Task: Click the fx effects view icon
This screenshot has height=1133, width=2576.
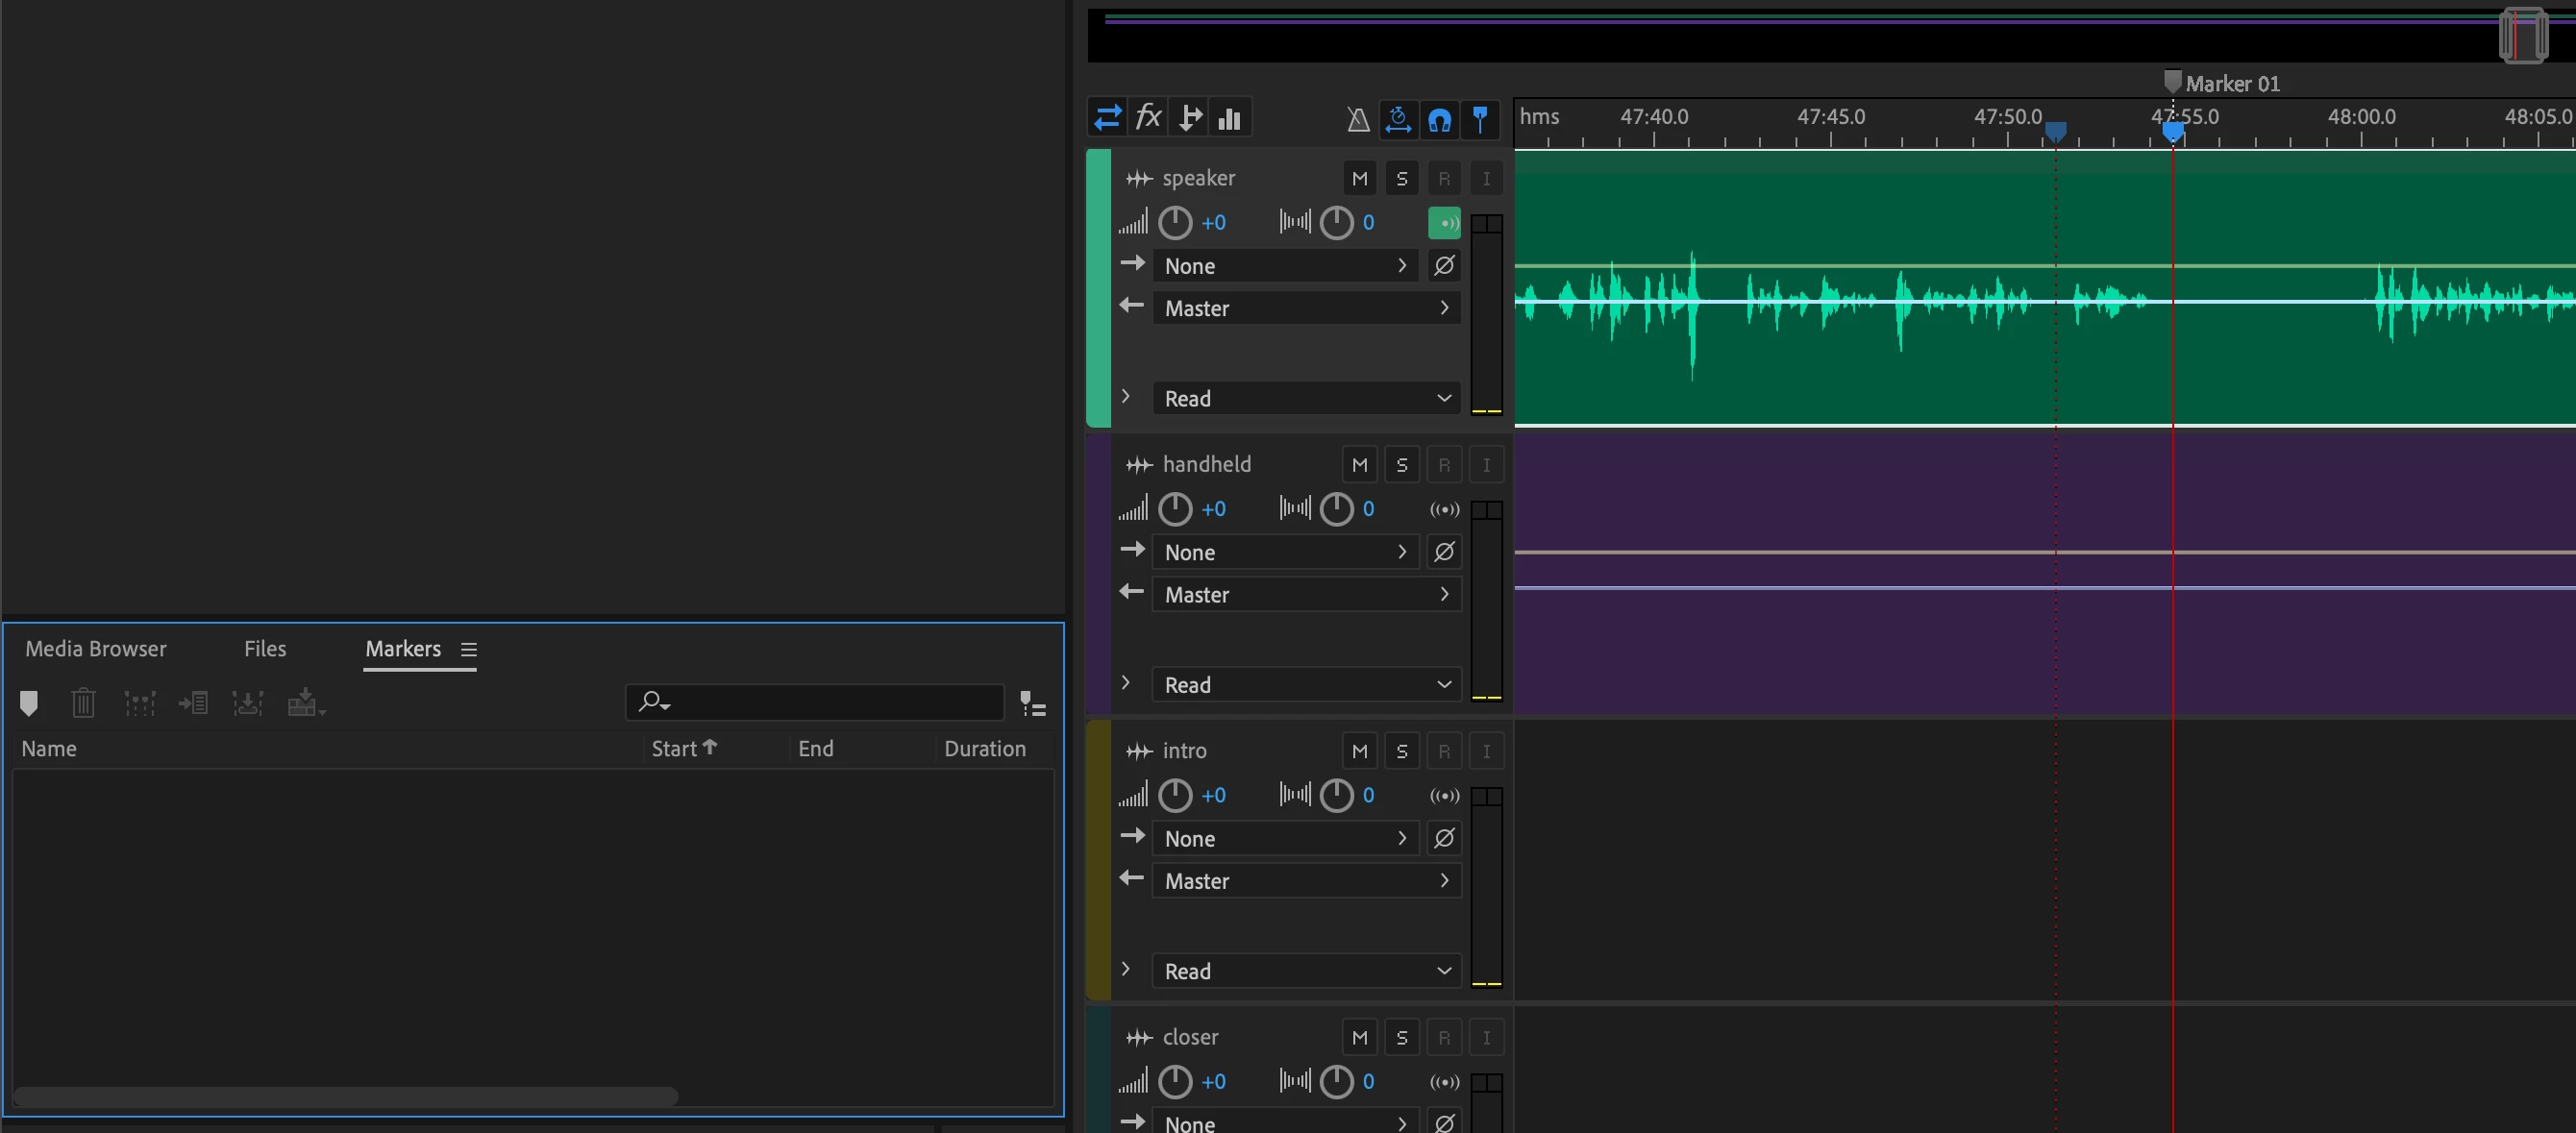Action: (1148, 118)
